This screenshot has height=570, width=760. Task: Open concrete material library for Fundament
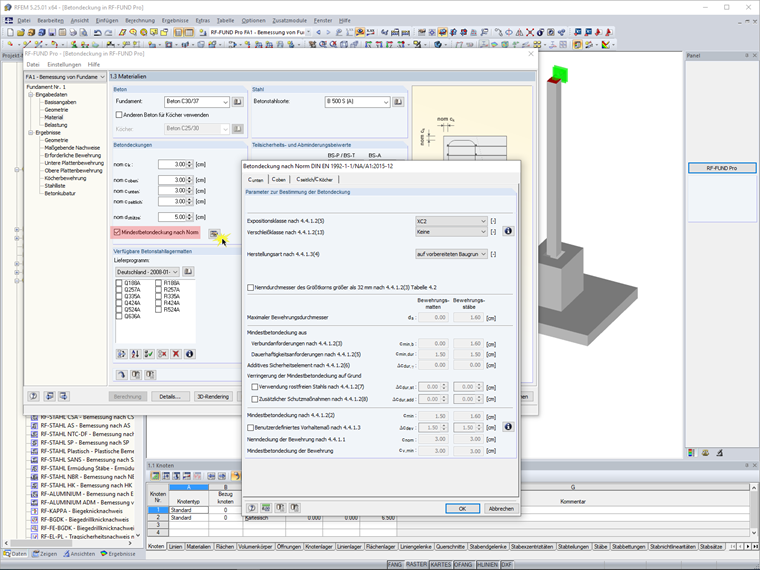pyautogui.click(x=238, y=102)
